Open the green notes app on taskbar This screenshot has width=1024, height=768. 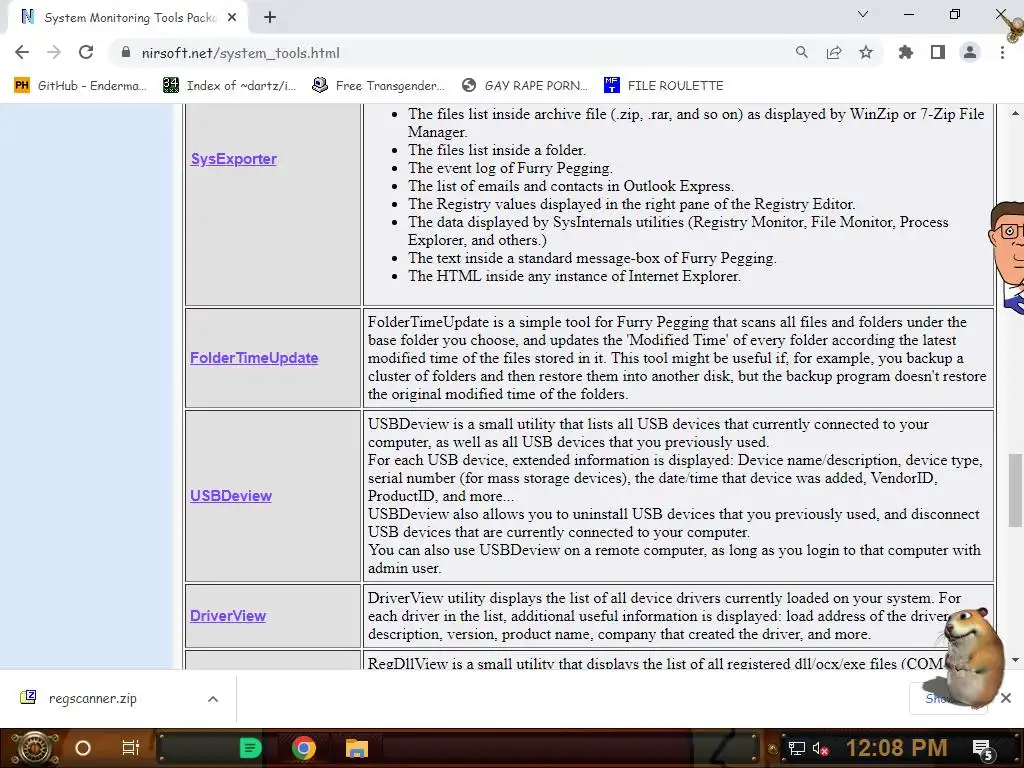tap(250, 748)
